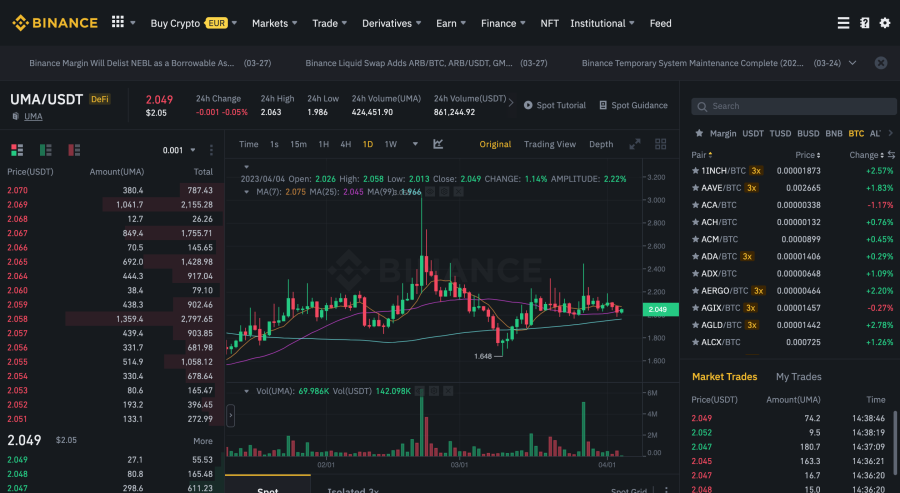Click the search magnifier icon
This screenshot has height=493, width=900.
point(702,106)
